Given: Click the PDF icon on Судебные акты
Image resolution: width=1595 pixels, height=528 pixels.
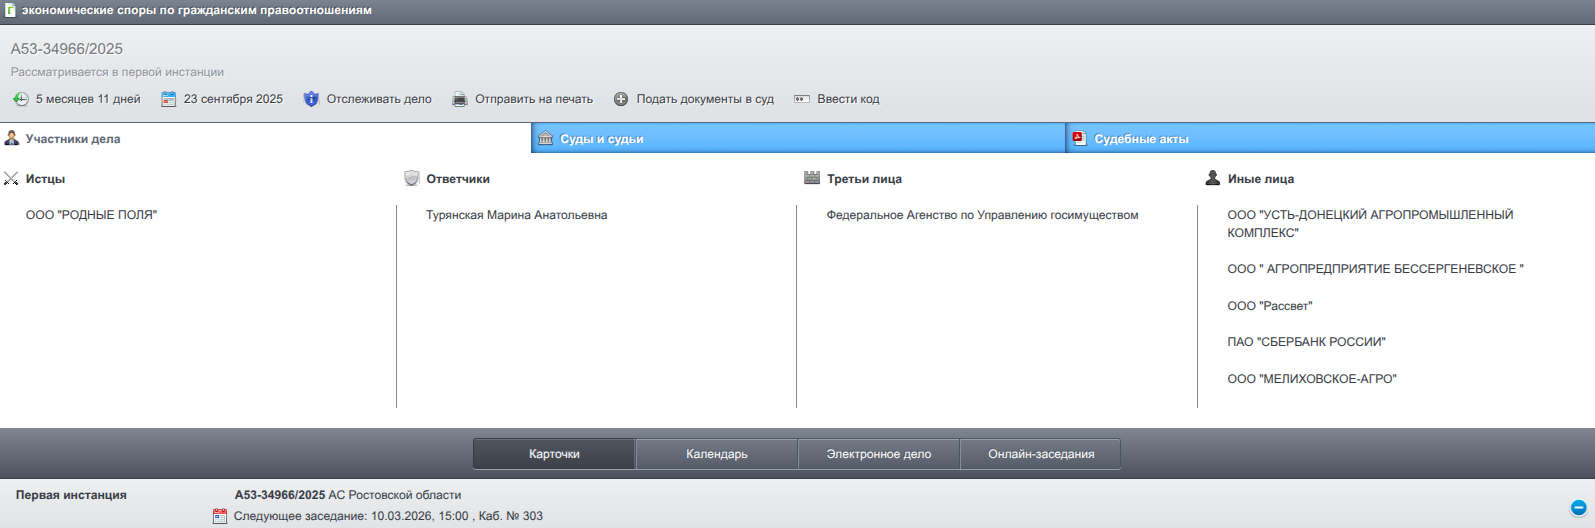Looking at the screenshot, I should 1080,139.
